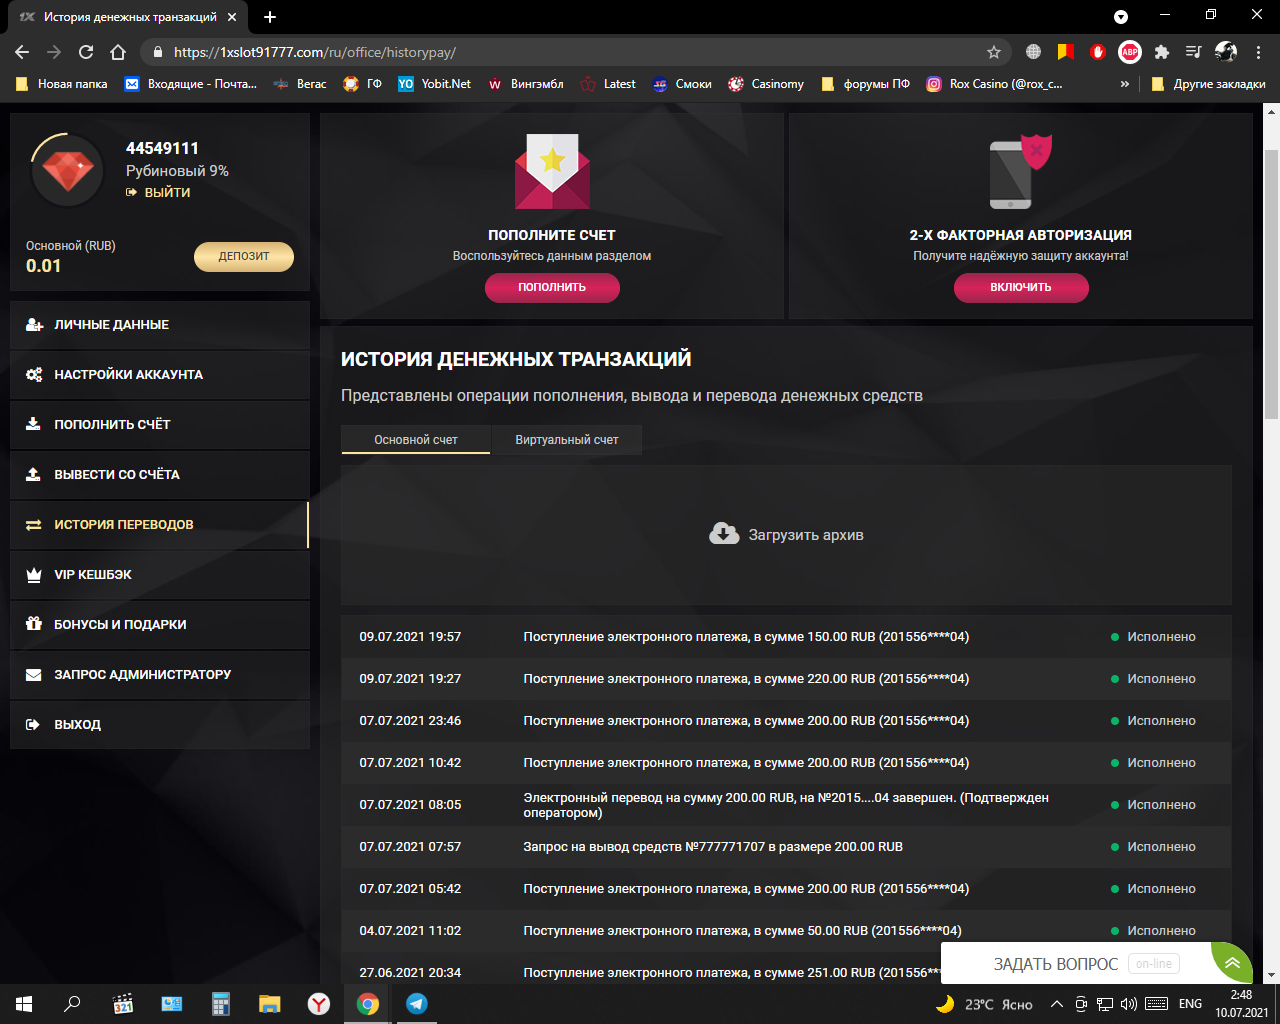Click the red hand extension icon

(1098, 52)
